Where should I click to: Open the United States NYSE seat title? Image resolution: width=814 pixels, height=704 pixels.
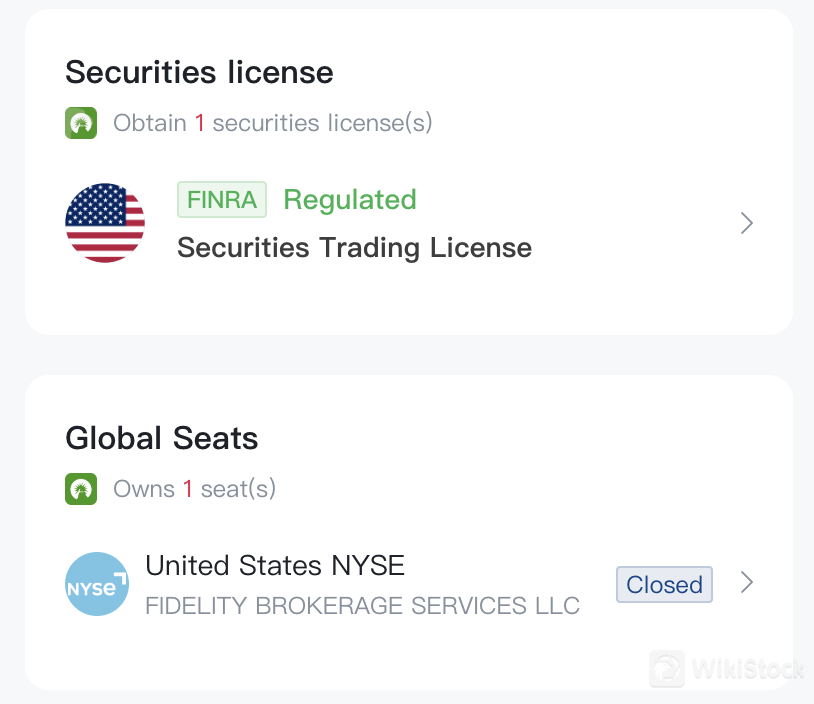pyautogui.click(x=275, y=565)
